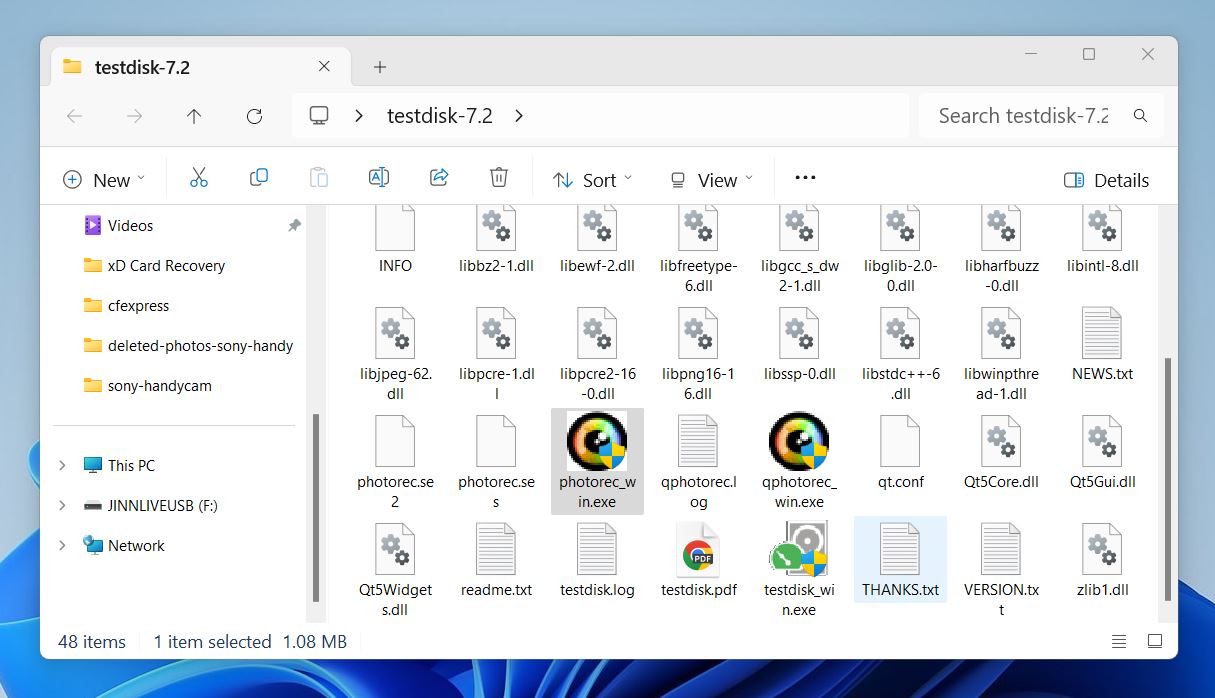Expand chevron before testdisk-7.2 in address bar

(x=359, y=116)
